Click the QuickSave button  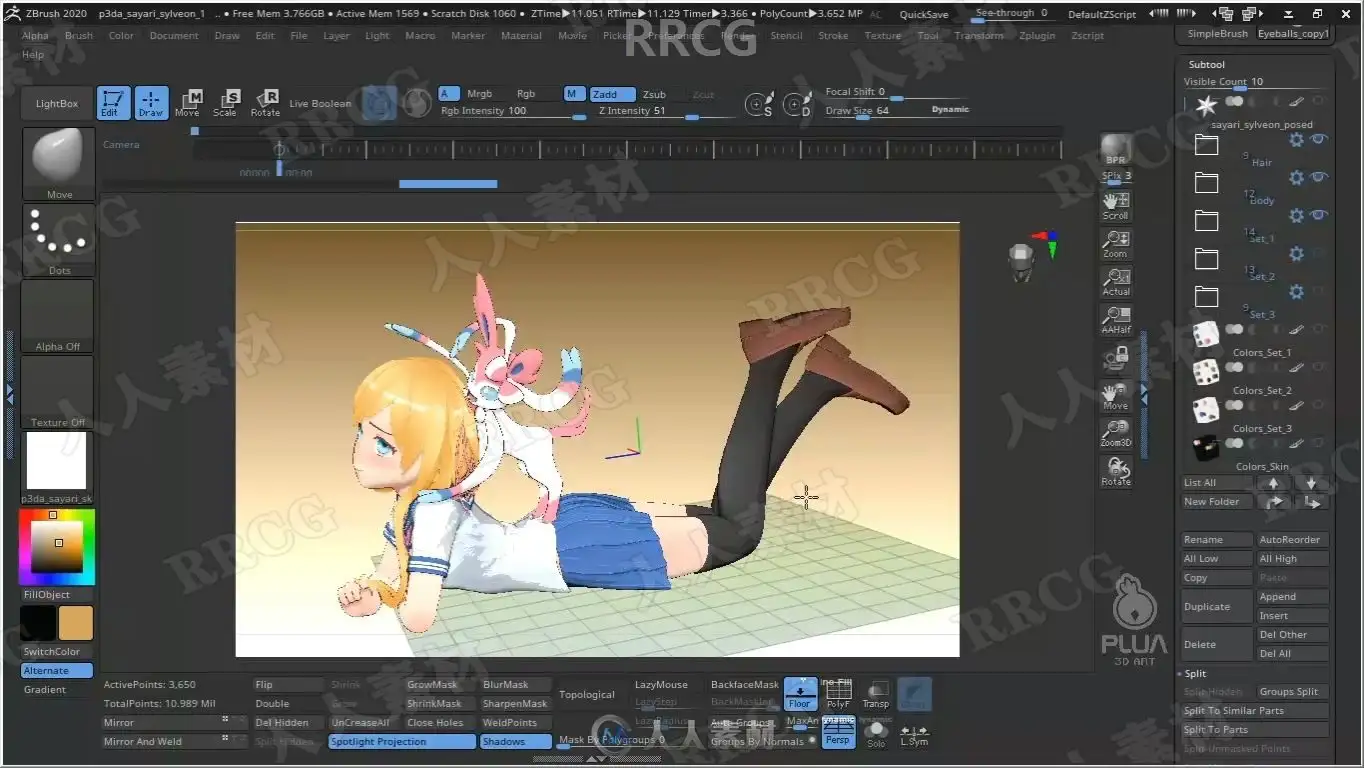924,15
